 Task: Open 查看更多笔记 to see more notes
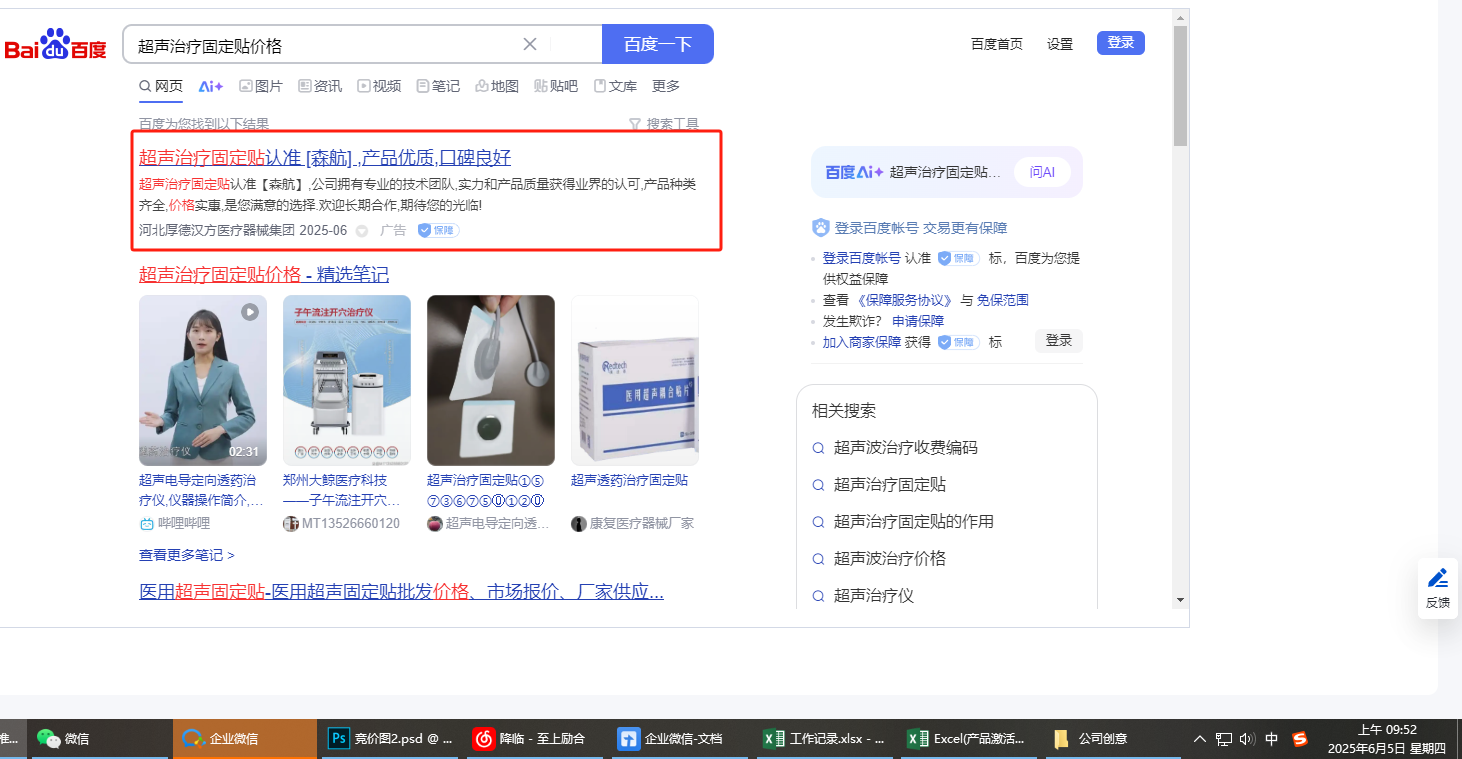coord(187,555)
